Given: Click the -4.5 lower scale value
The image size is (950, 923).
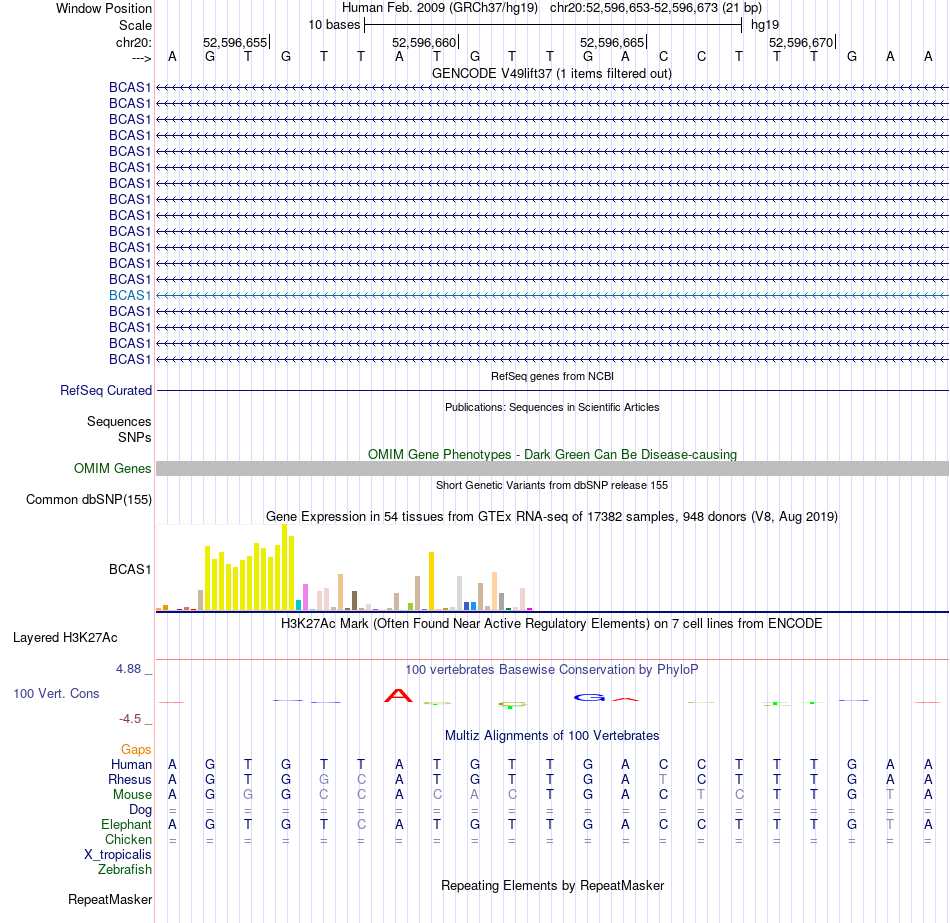Looking at the screenshot, I should pos(130,719).
